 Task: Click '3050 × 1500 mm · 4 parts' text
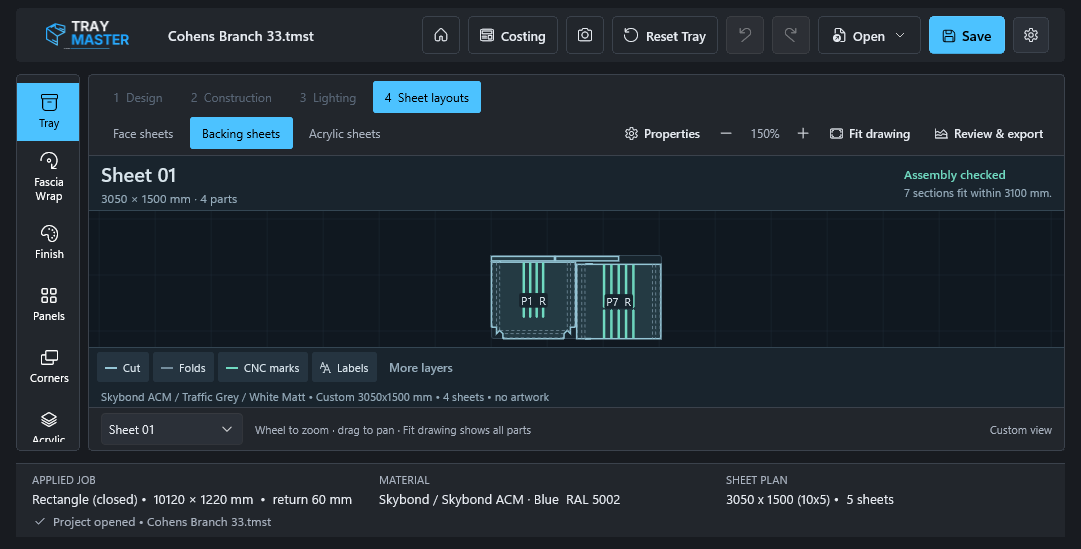click(x=169, y=199)
